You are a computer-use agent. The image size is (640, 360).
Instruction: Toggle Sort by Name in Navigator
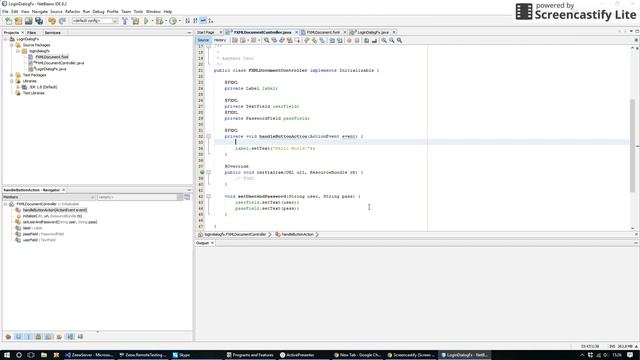click(70, 337)
